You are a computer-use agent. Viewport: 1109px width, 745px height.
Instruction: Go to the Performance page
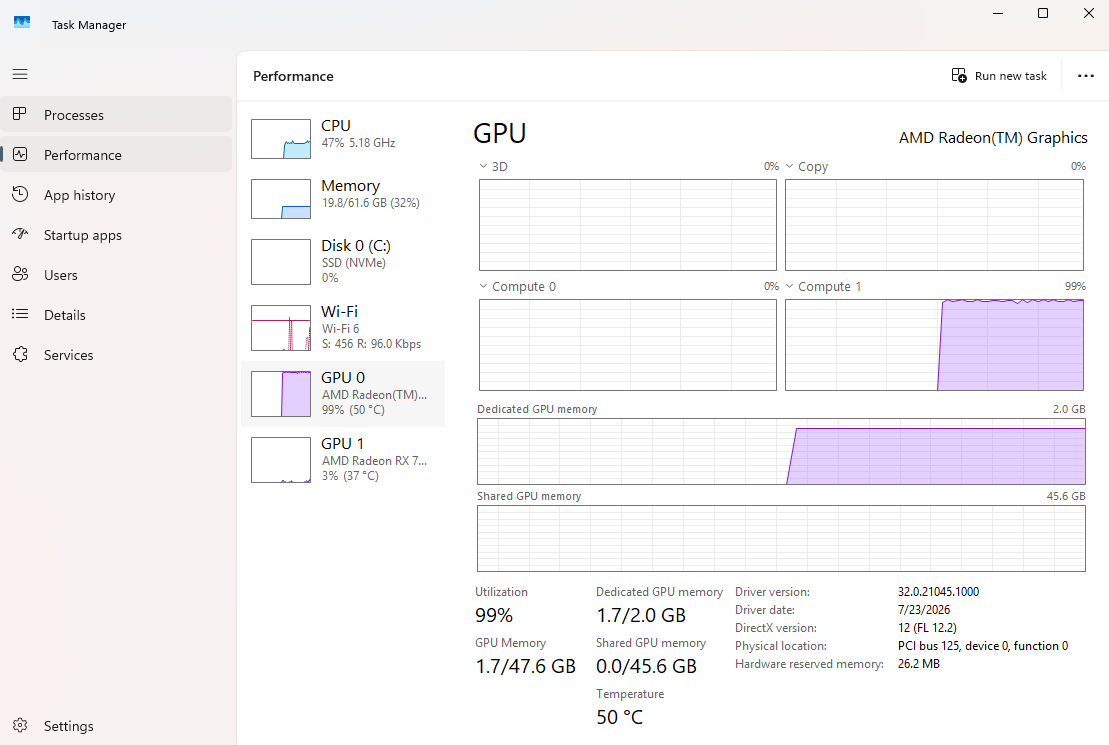click(x=116, y=154)
